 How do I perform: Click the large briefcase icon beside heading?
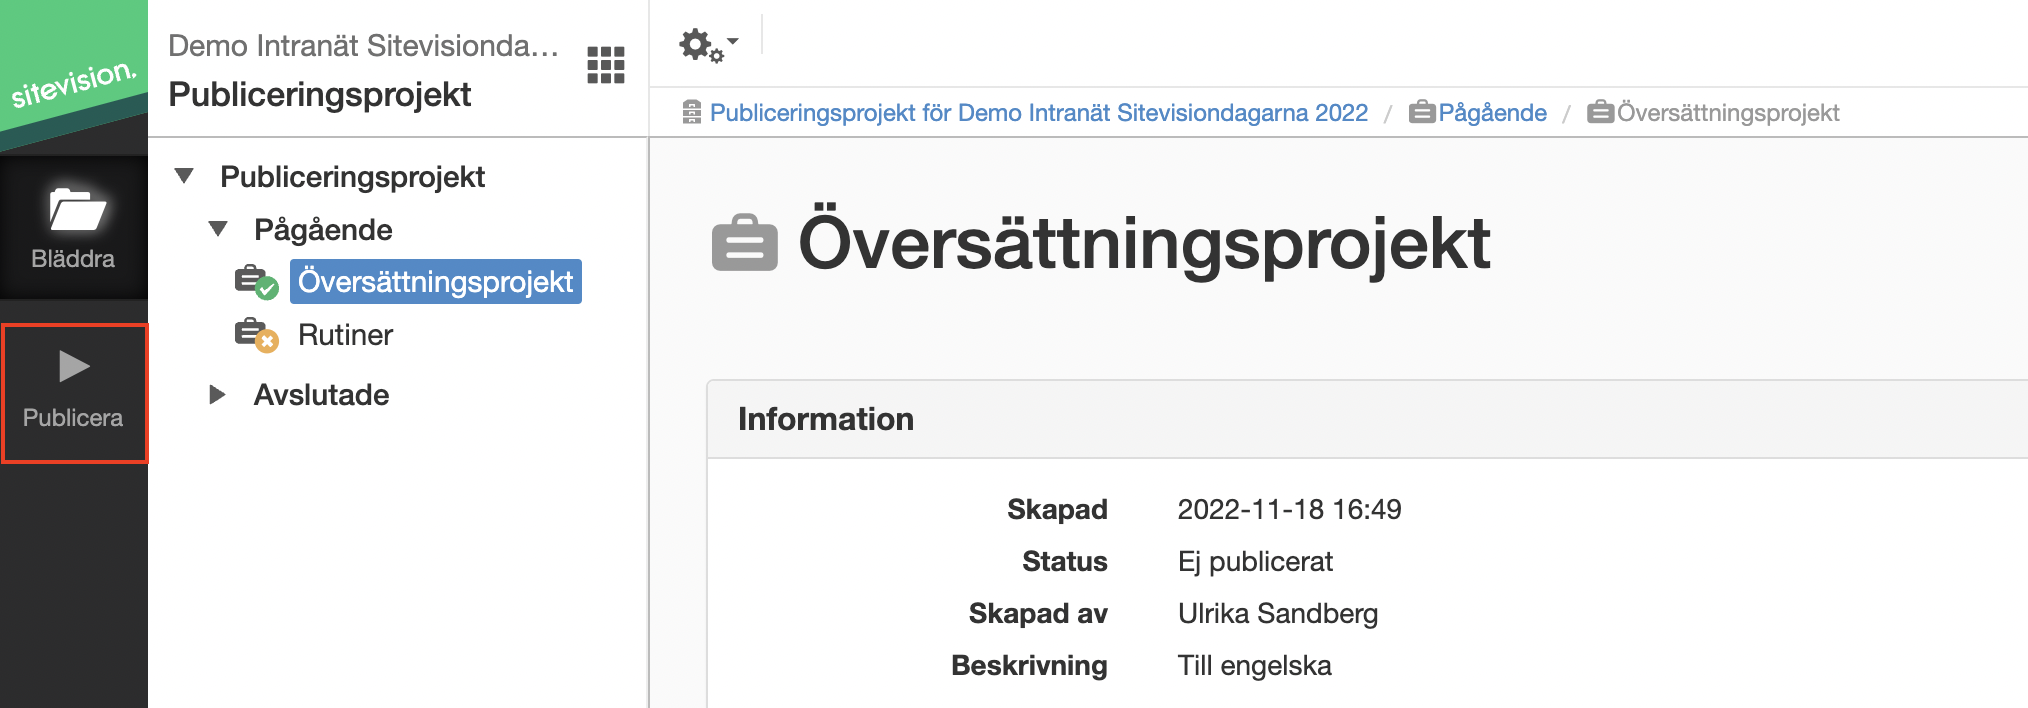click(x=744, y=243)
